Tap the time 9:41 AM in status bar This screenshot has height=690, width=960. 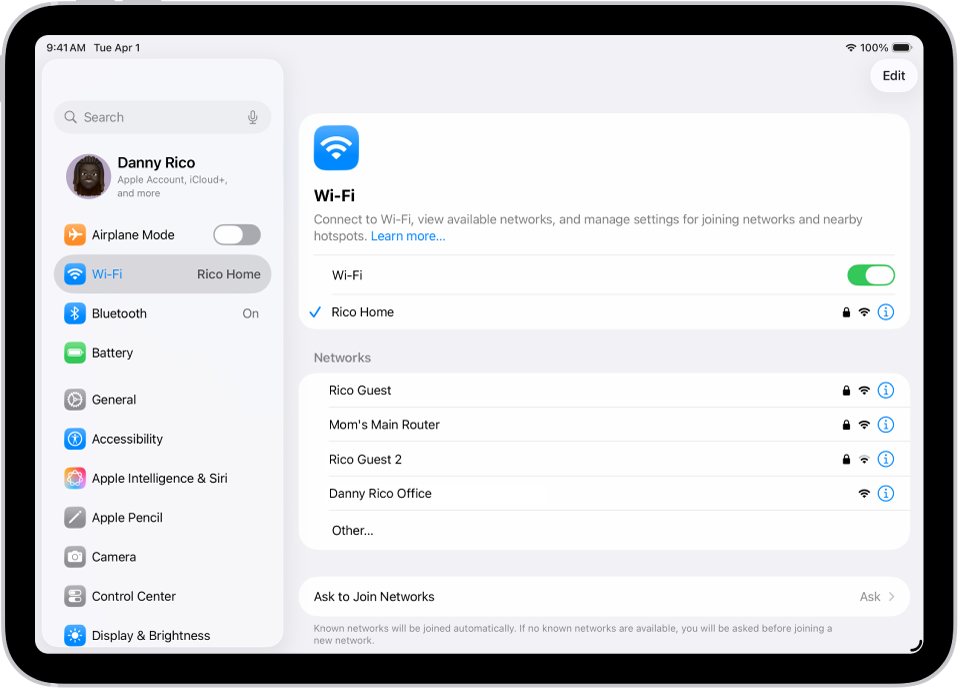(x=66, y=48)
